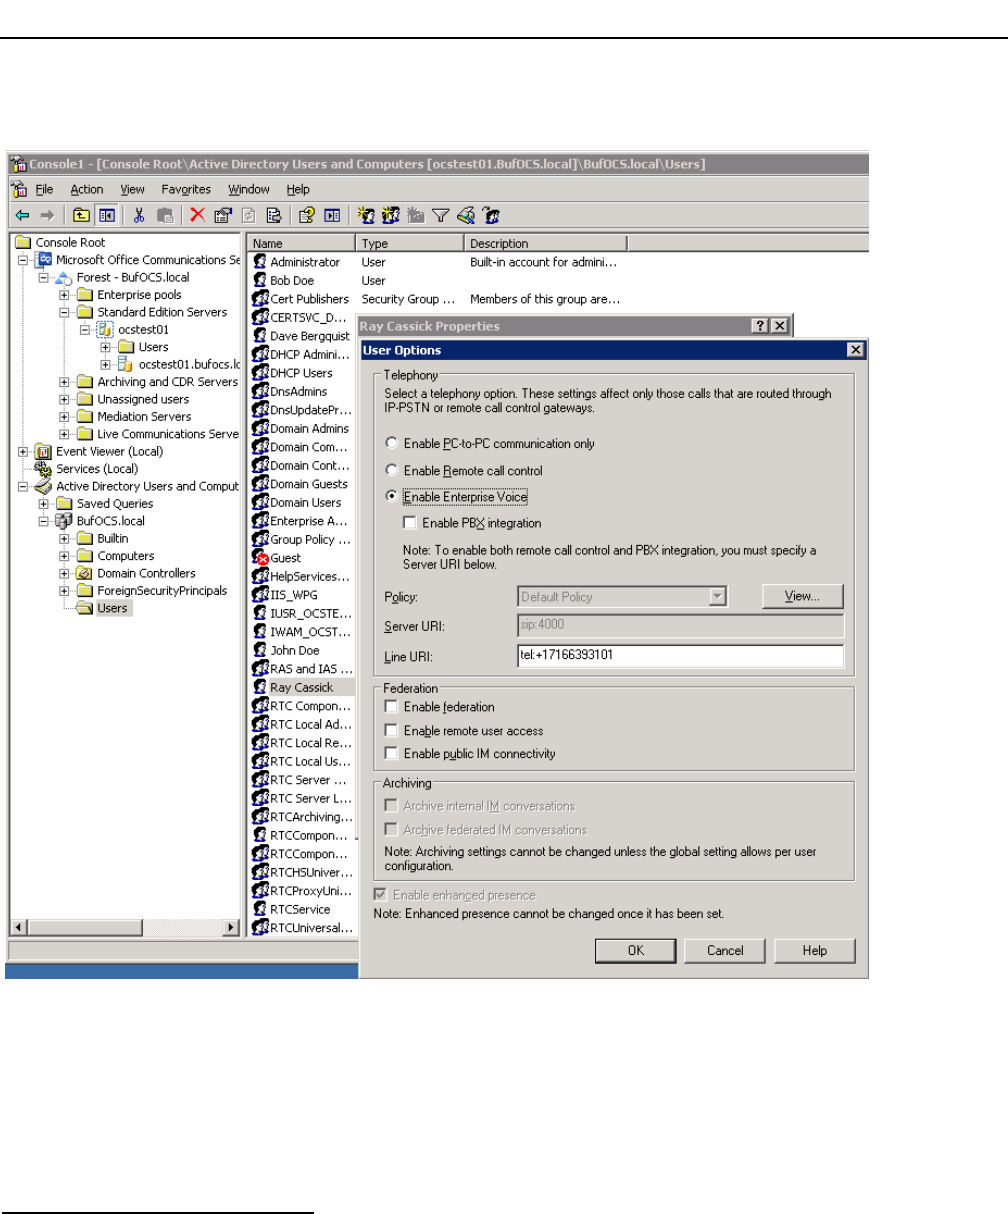Collapse Standard Edition Servers node
Screen dimensions: 1008x1214
coord(64,312)
